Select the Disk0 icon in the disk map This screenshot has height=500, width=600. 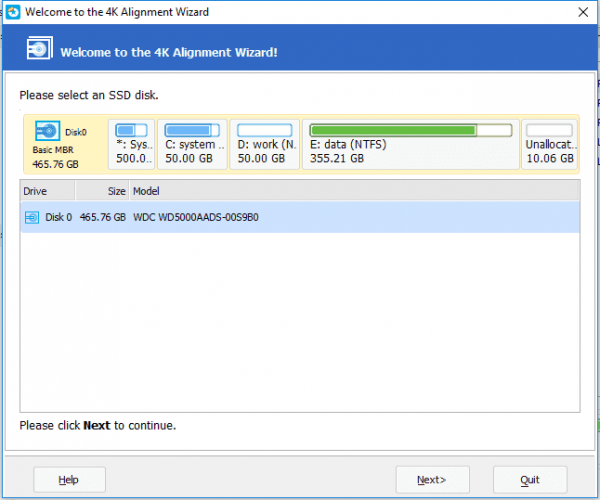coord(47,130)
